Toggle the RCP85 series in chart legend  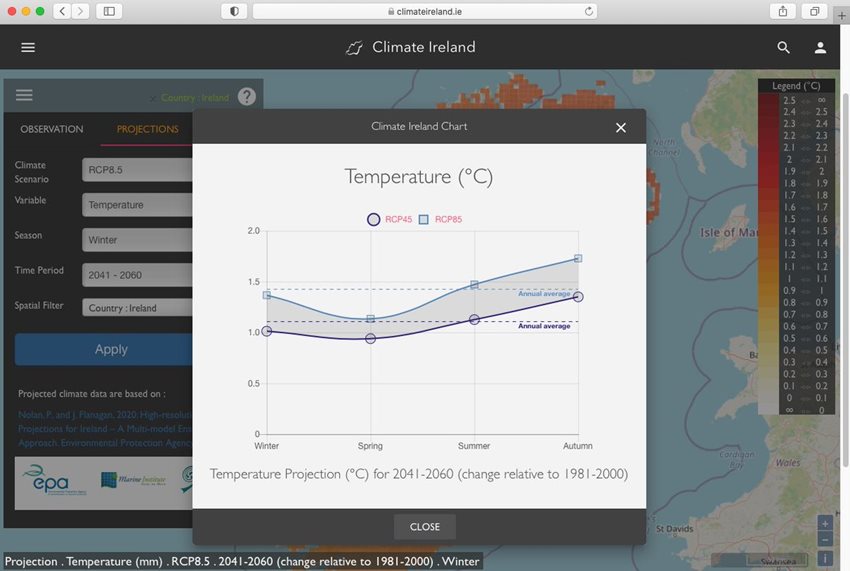(x=424, y=219)
